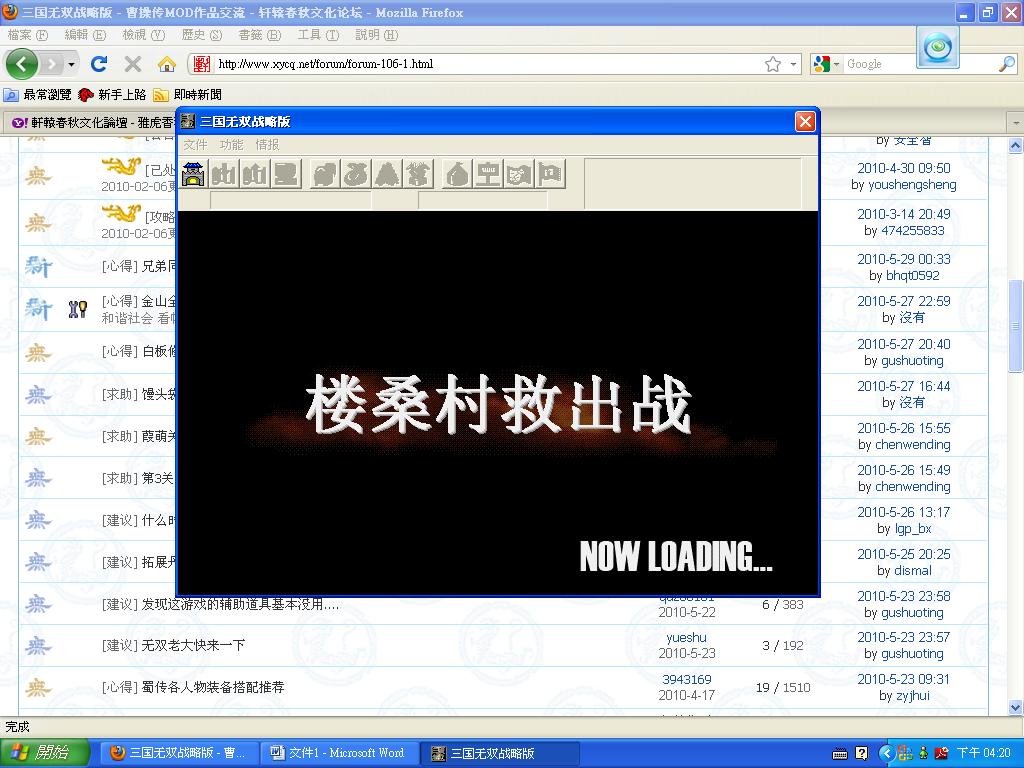Open thread 蜀传各人物装备搭配推荐
This screenshot has height=768, width=1024.
pos(213,687)
